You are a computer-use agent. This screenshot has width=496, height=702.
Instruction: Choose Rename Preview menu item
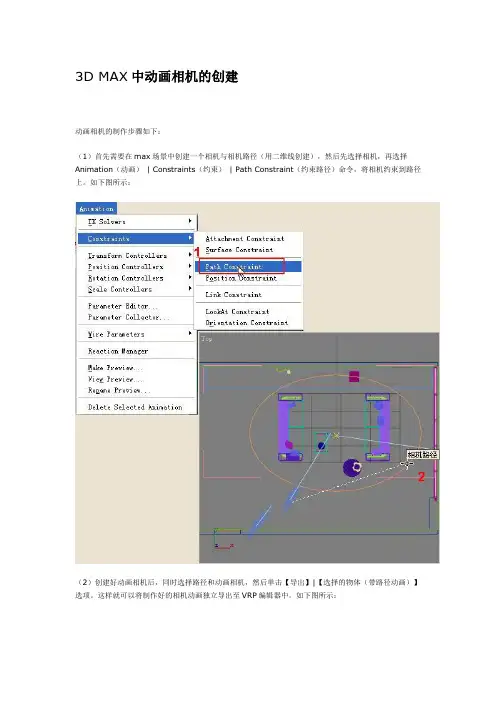137,390
